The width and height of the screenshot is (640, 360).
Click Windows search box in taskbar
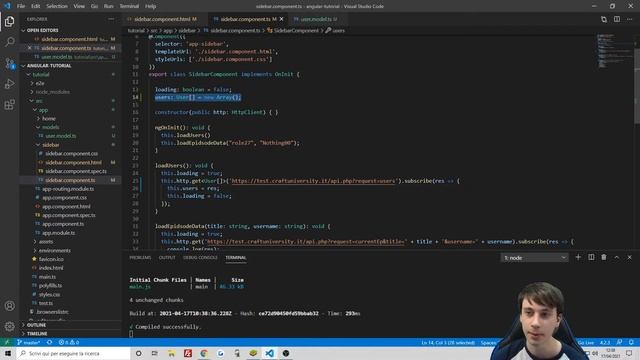tap(73, 353)
